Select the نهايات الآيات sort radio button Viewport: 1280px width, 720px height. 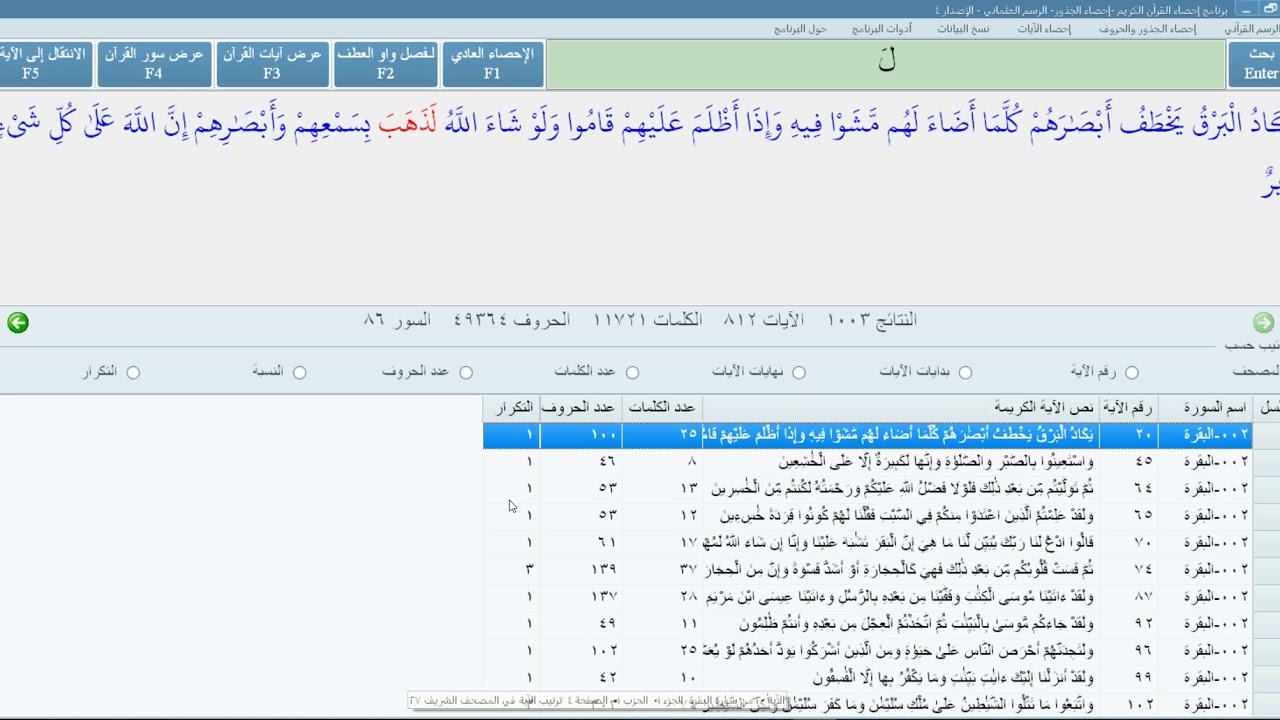(798, 372)
